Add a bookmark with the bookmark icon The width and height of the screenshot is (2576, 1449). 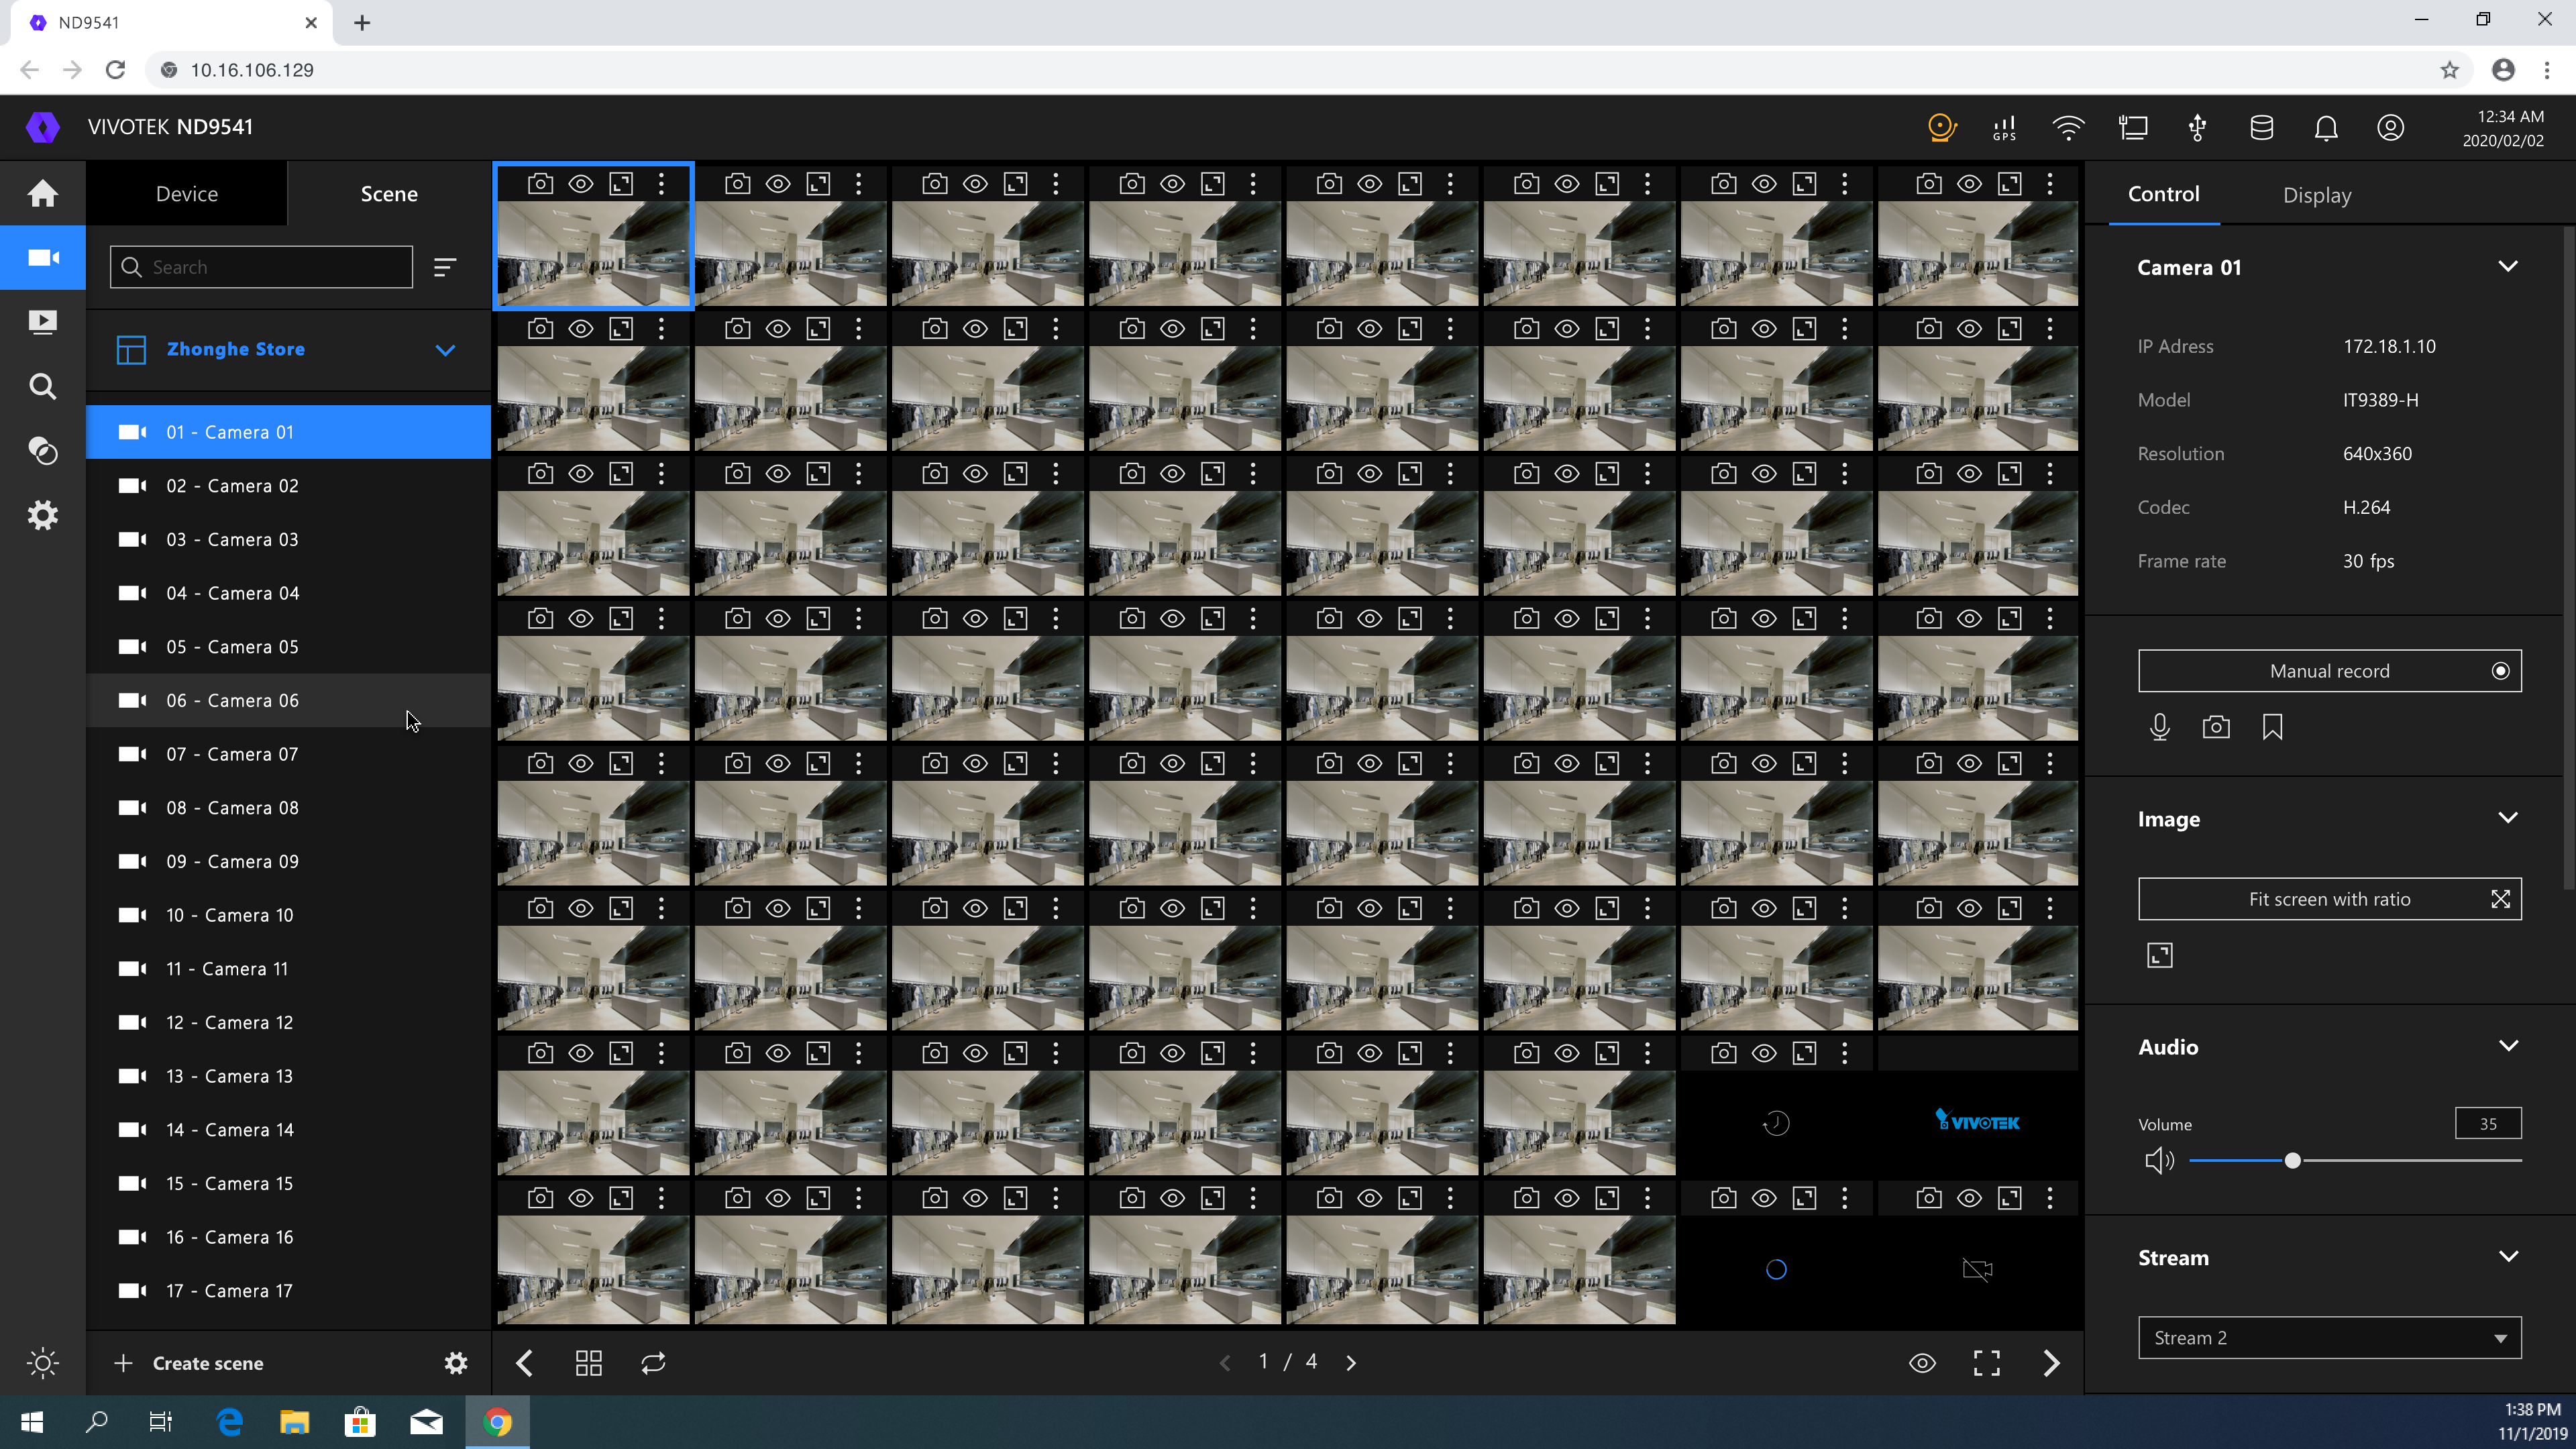[2272, 727]
